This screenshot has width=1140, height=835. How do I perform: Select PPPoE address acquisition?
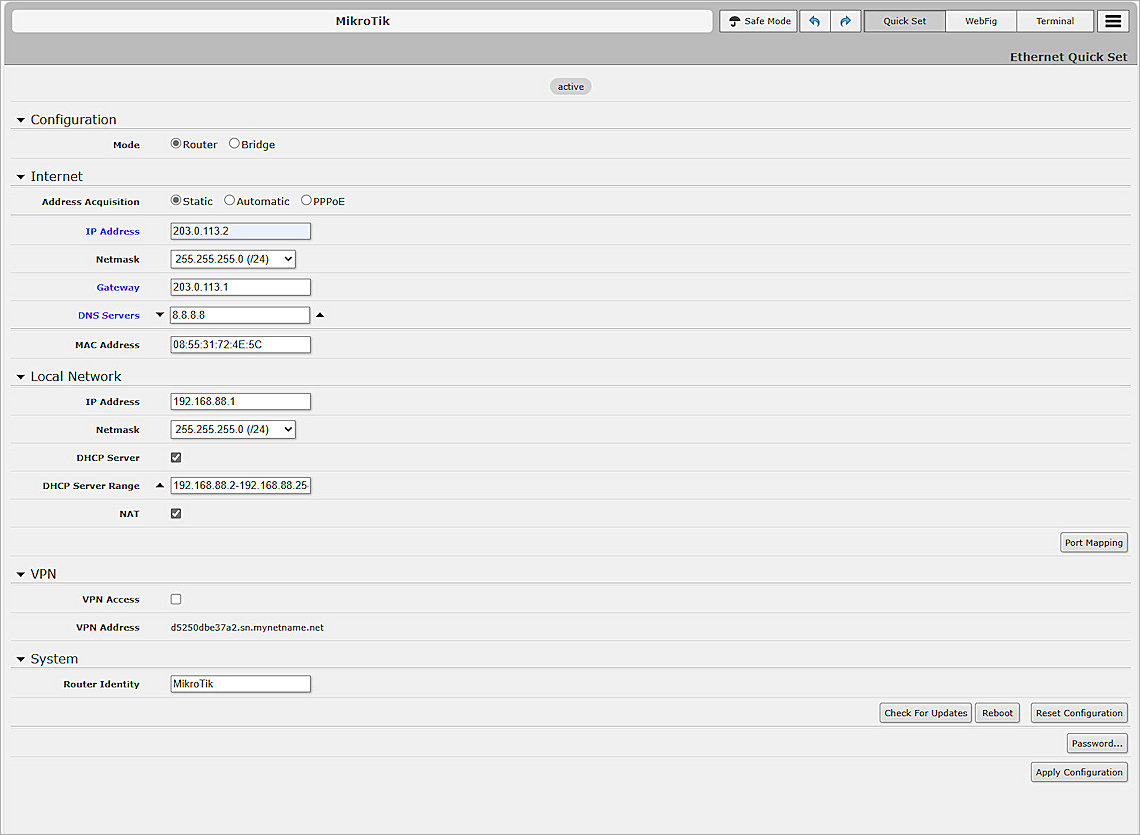[x=305, y=200]
